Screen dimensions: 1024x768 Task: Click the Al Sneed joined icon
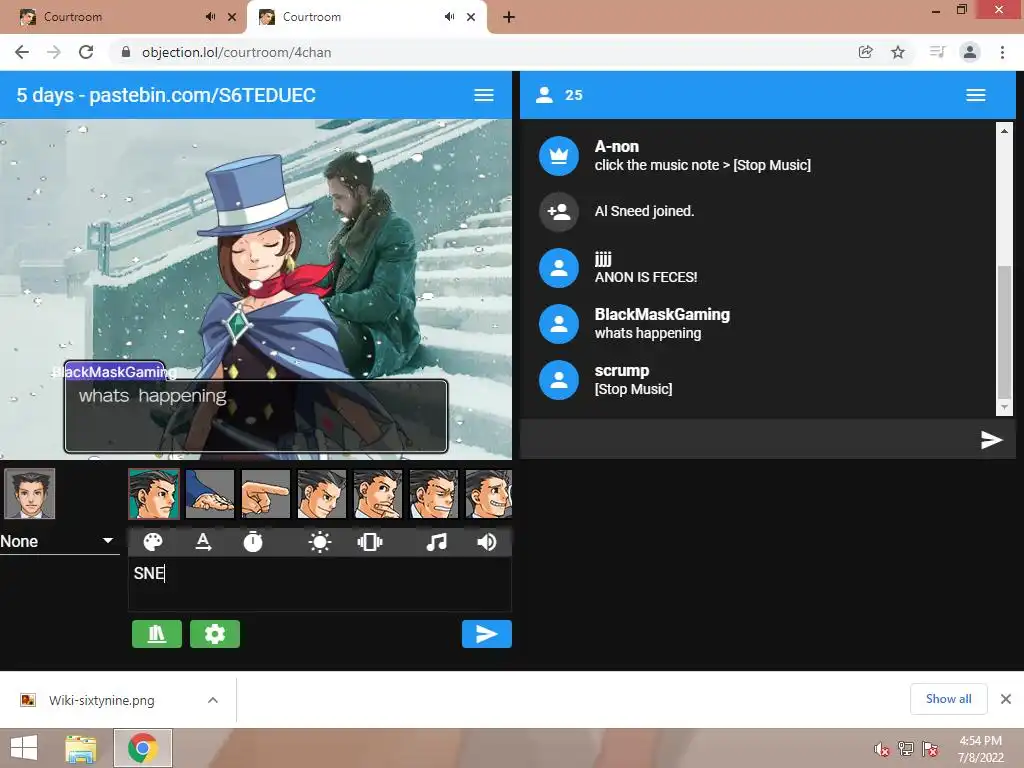(x=558, y=212)
